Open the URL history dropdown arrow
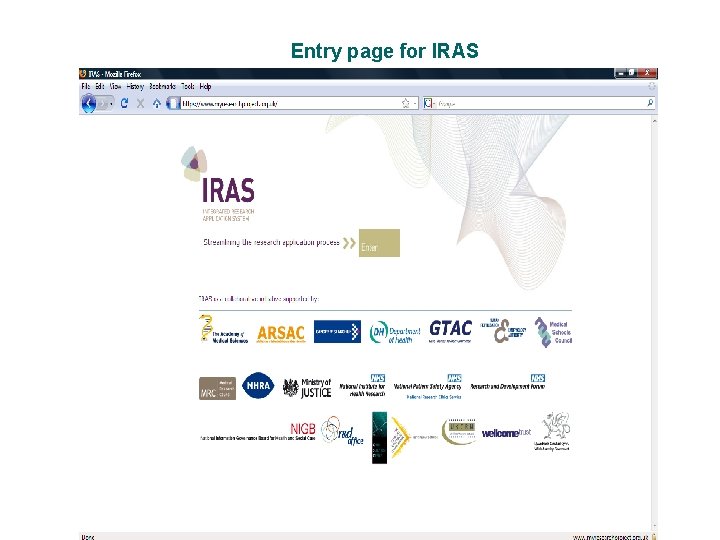This screenshot has height=540, width=720. pos(415,104)
